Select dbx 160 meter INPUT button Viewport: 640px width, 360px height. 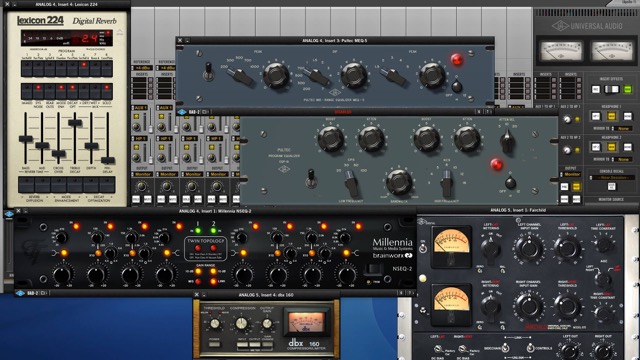[x=242, y=344]
